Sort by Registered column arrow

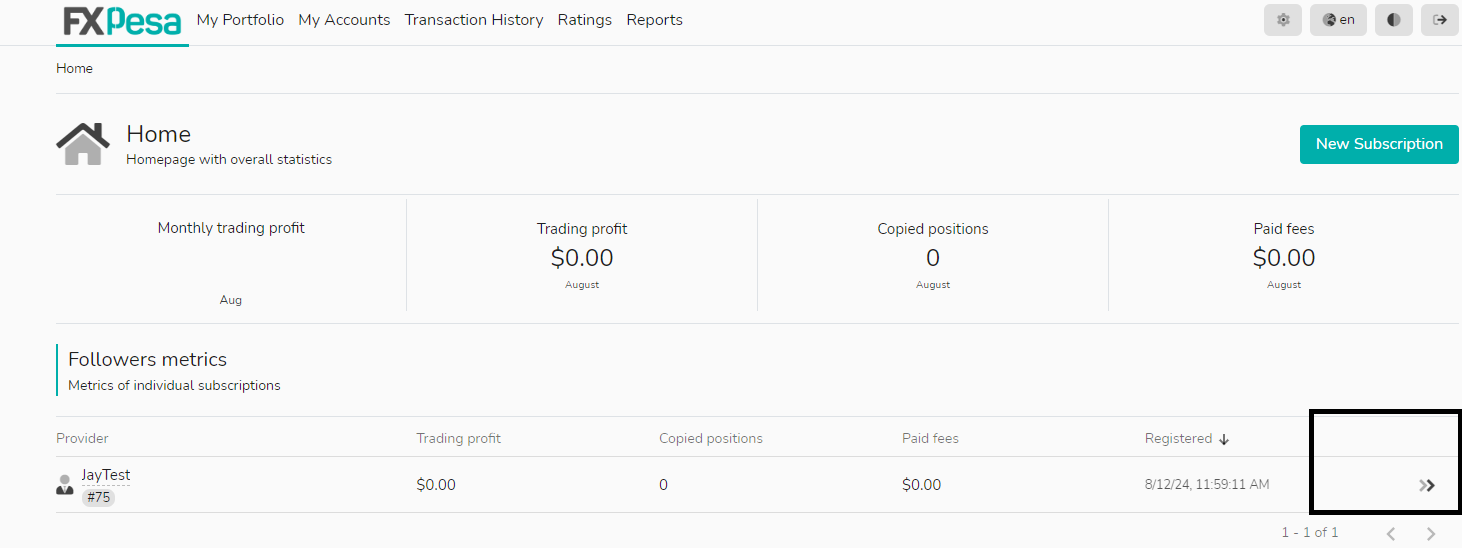pyautogui.click(x=1224, y=439)
